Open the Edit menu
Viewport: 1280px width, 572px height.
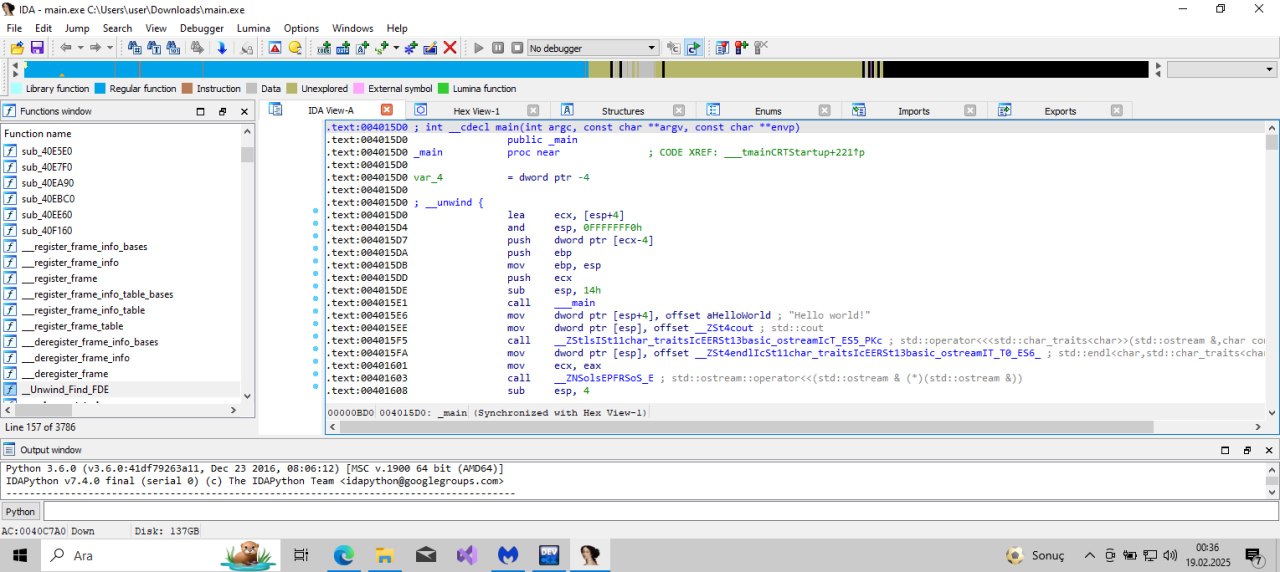[43, 28]
